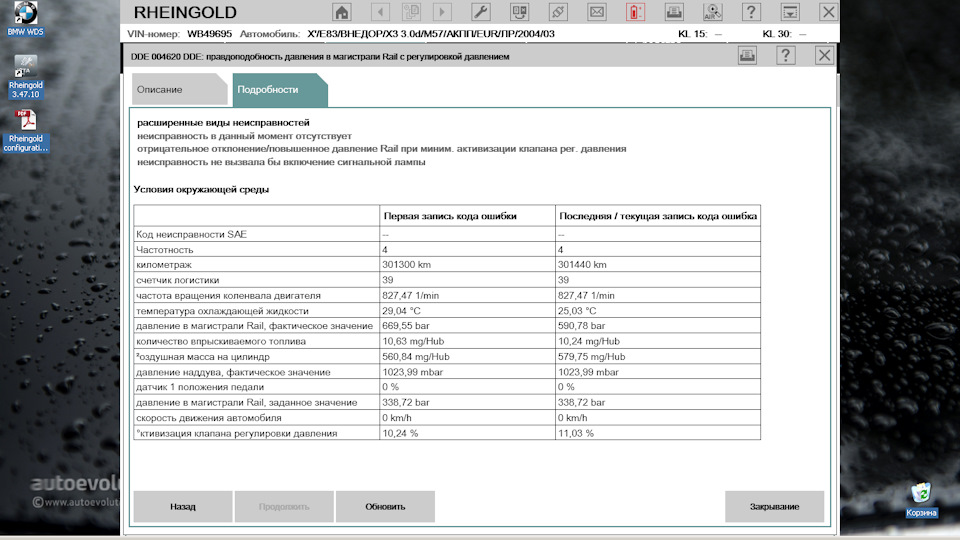
Task: Click the 579,75 mg/Hub air mass cell
Action: coord(658,356)
